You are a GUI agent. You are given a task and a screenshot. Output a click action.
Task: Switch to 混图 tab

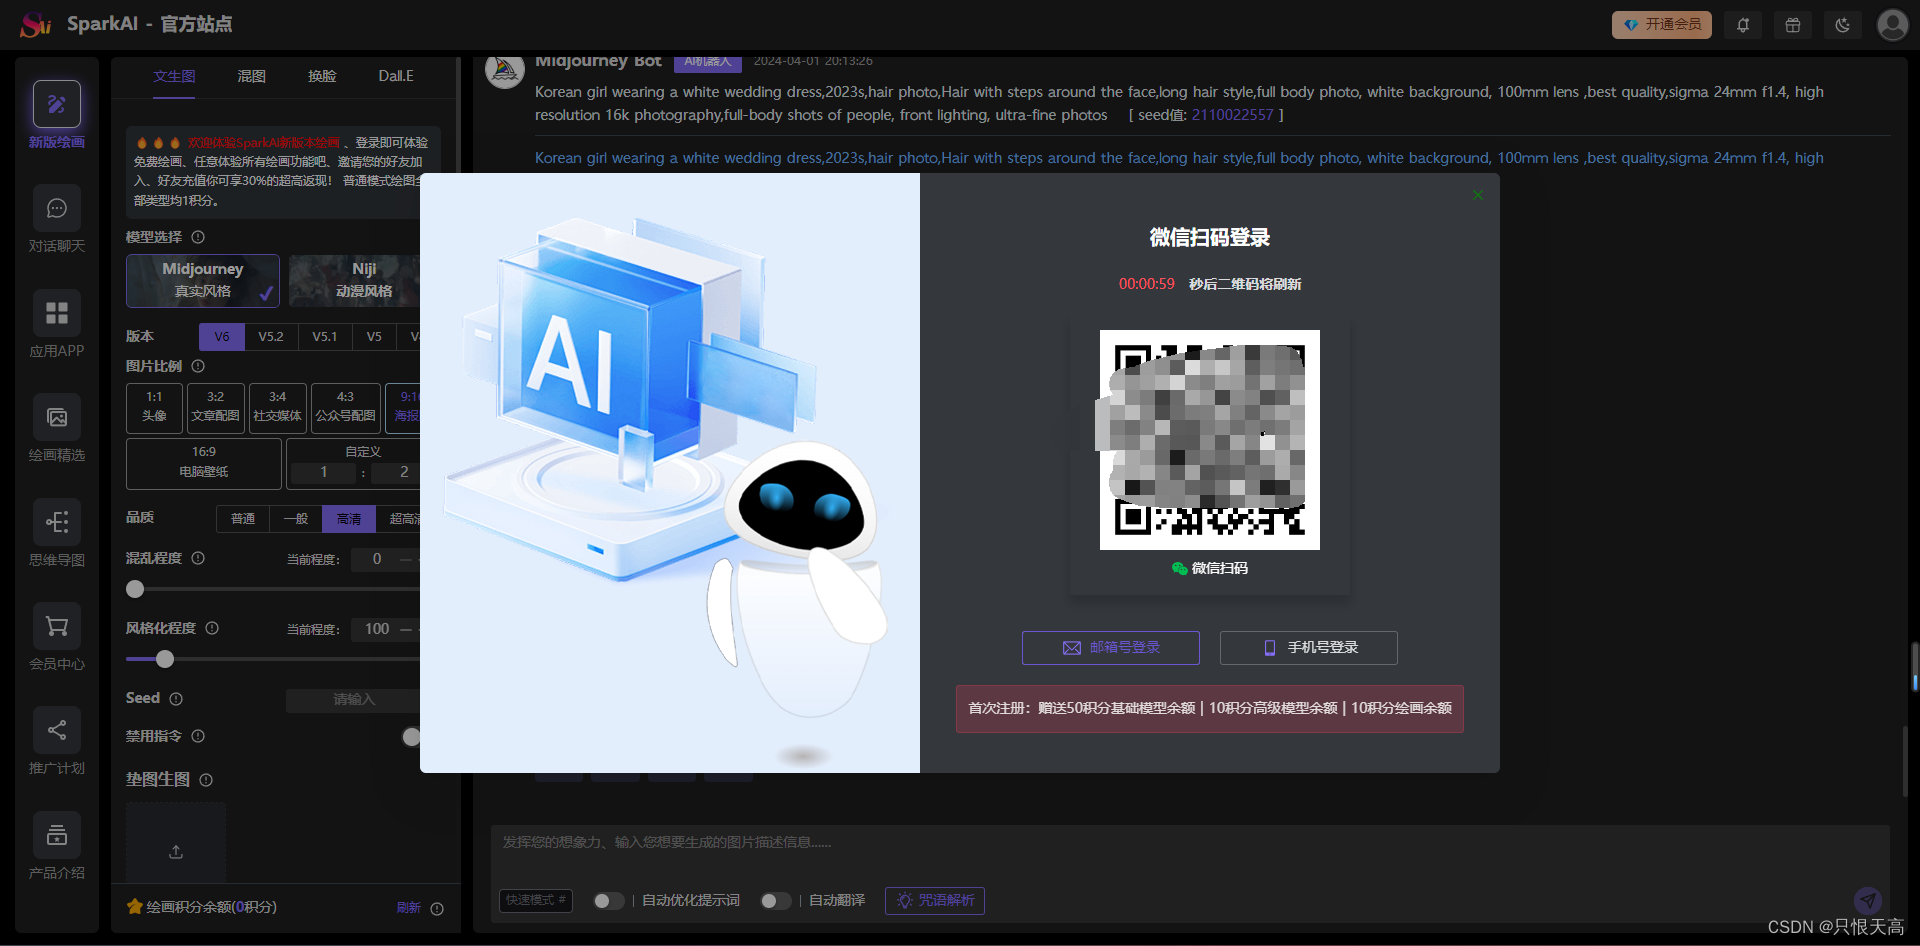(252, 76)
